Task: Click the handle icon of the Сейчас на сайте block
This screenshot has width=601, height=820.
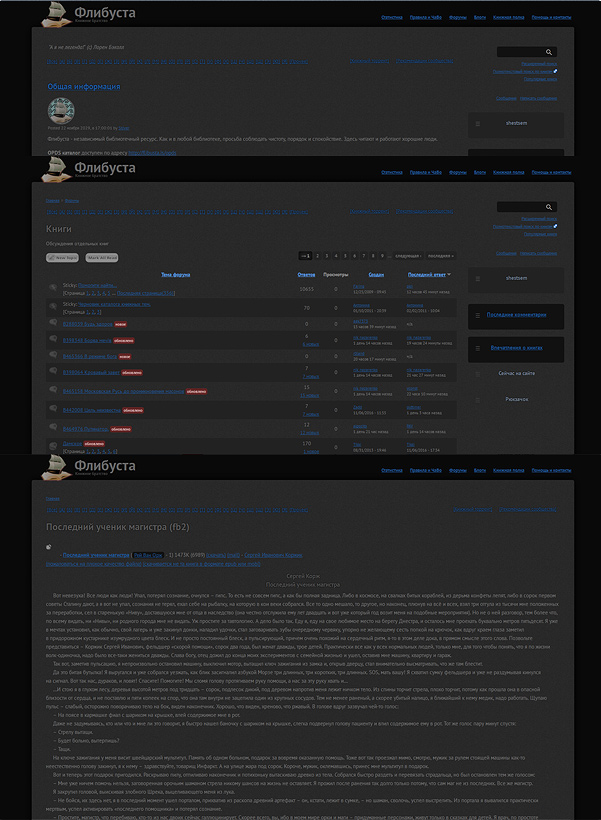Action: pyautogui.click(x=478, y=374)
